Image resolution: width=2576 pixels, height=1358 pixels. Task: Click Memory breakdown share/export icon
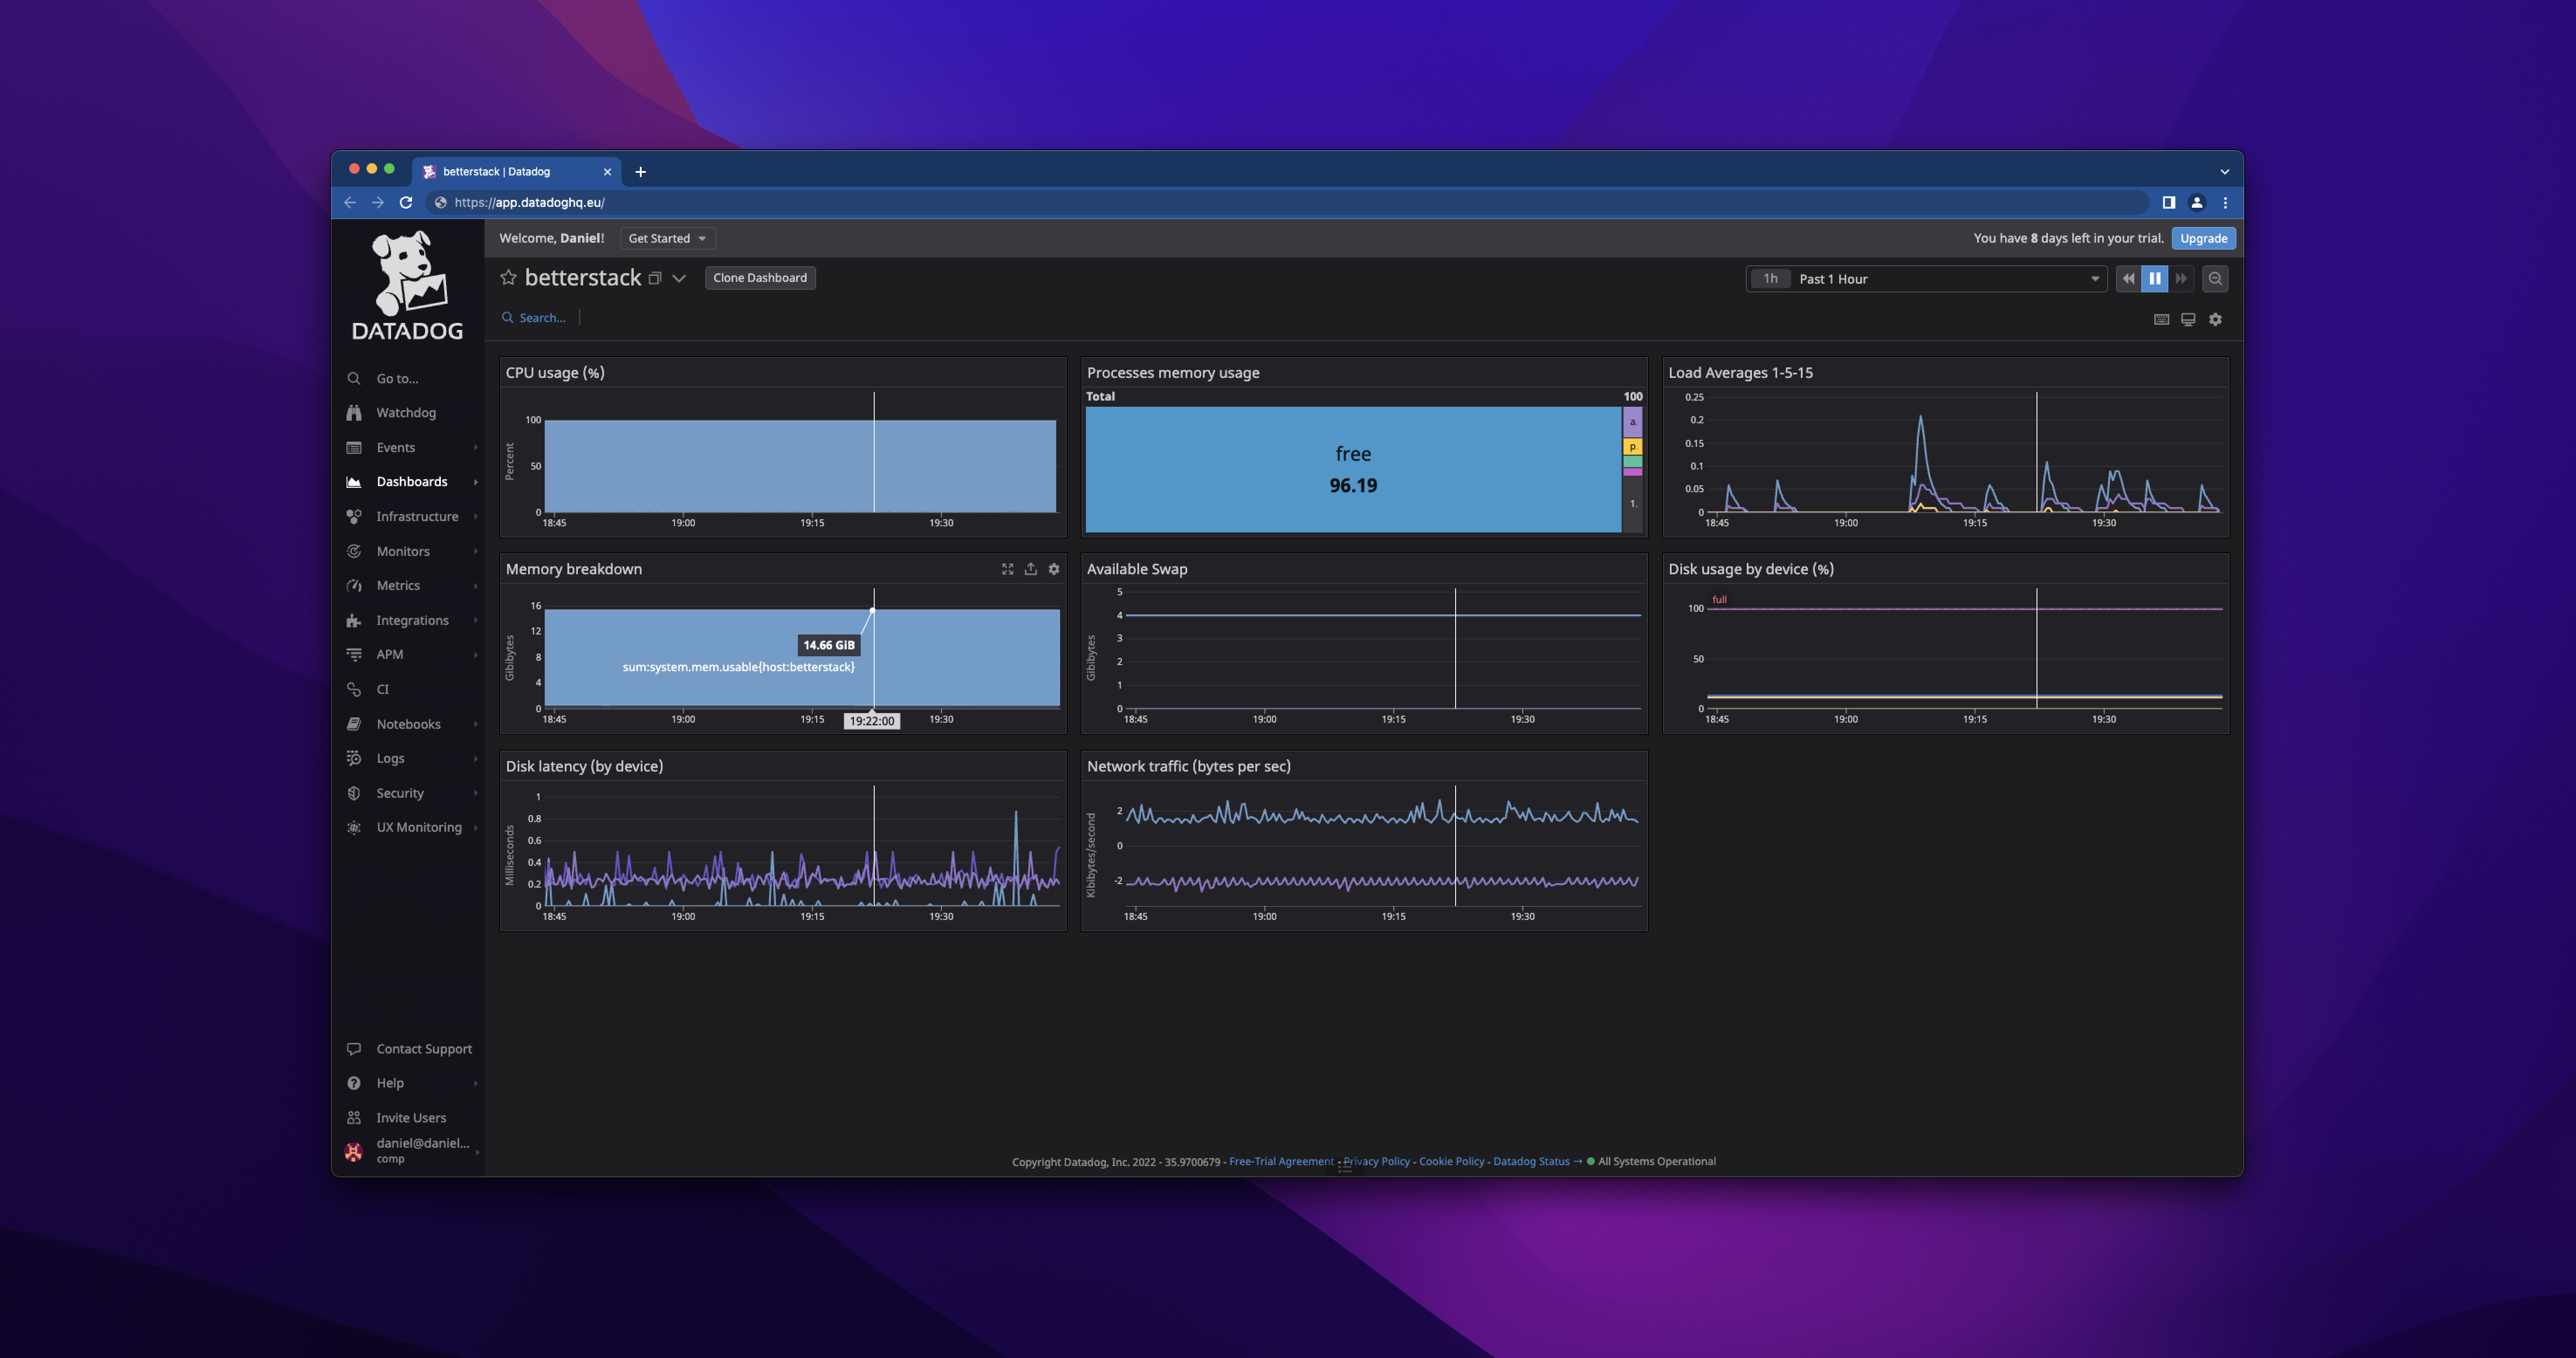tap(1030, 569)
